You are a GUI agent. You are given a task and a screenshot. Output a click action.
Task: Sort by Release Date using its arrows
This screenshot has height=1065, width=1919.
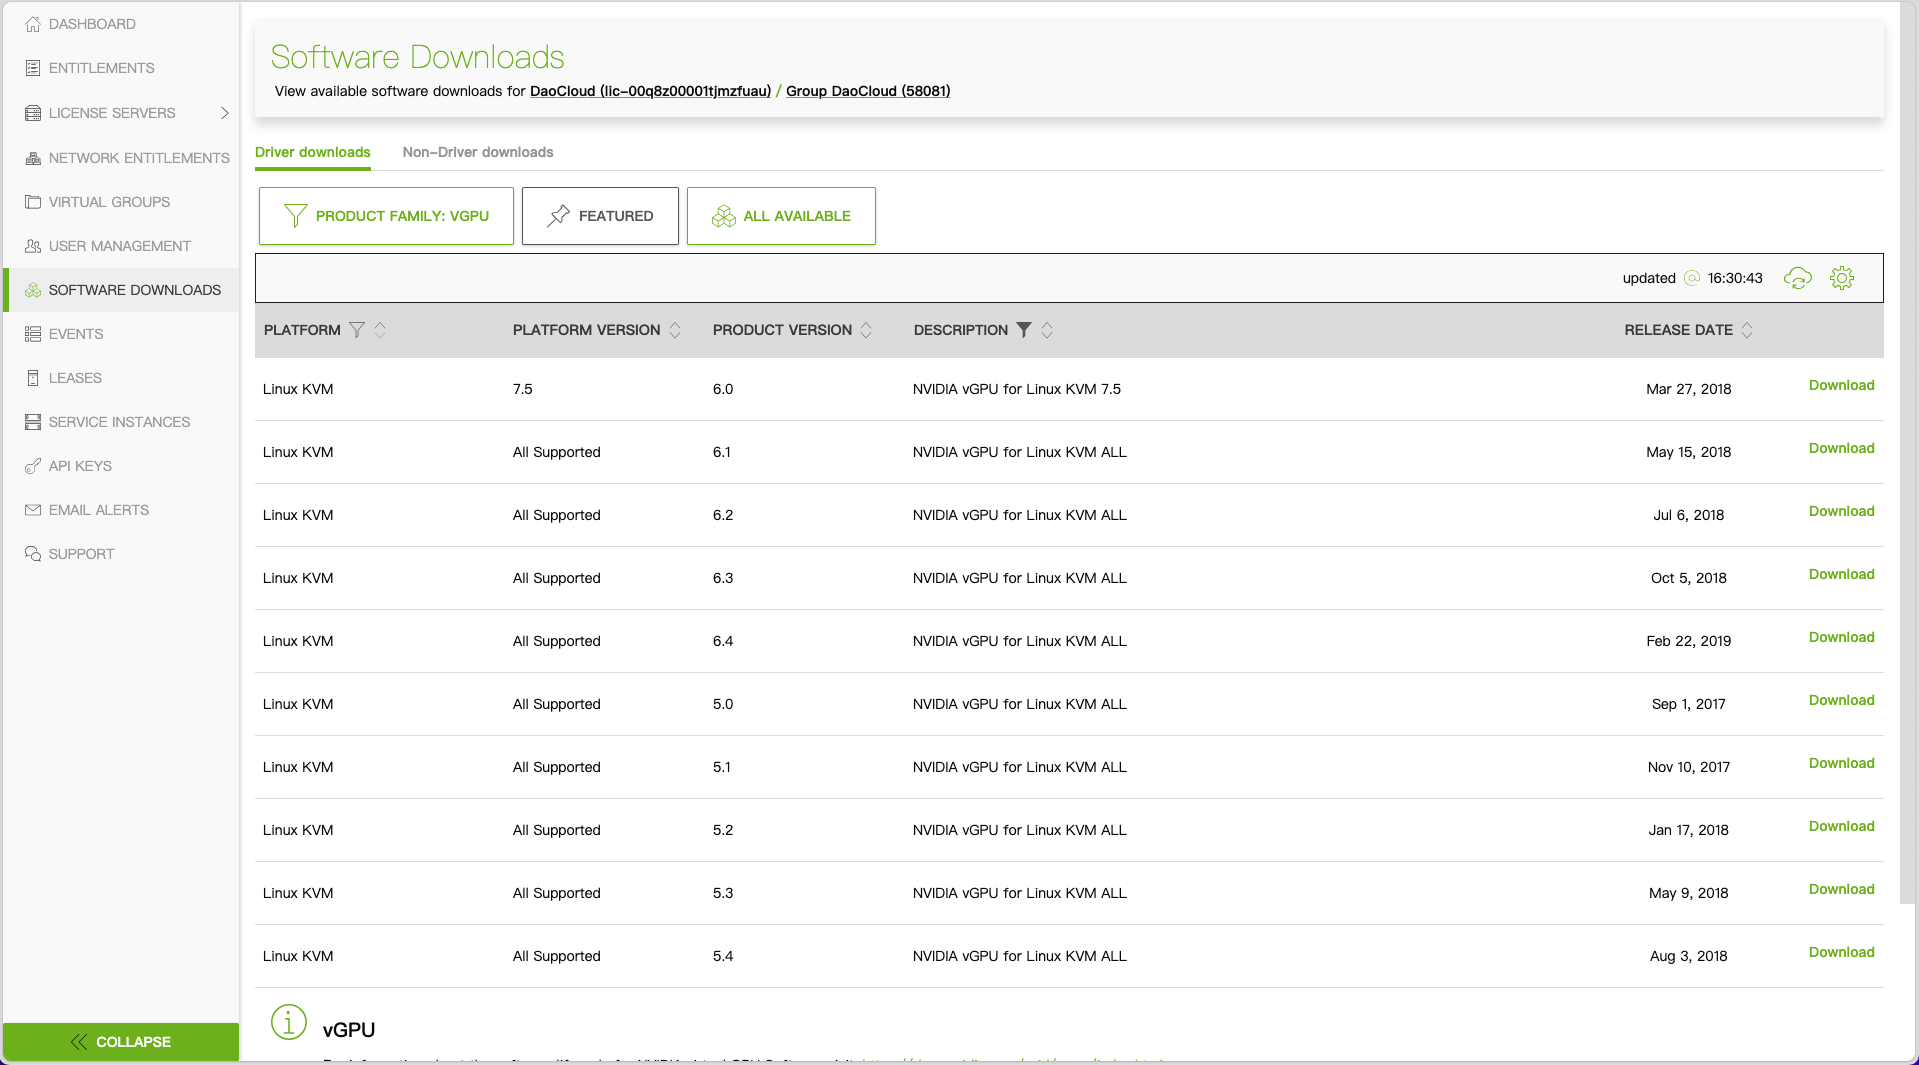tap(1748, 330)
